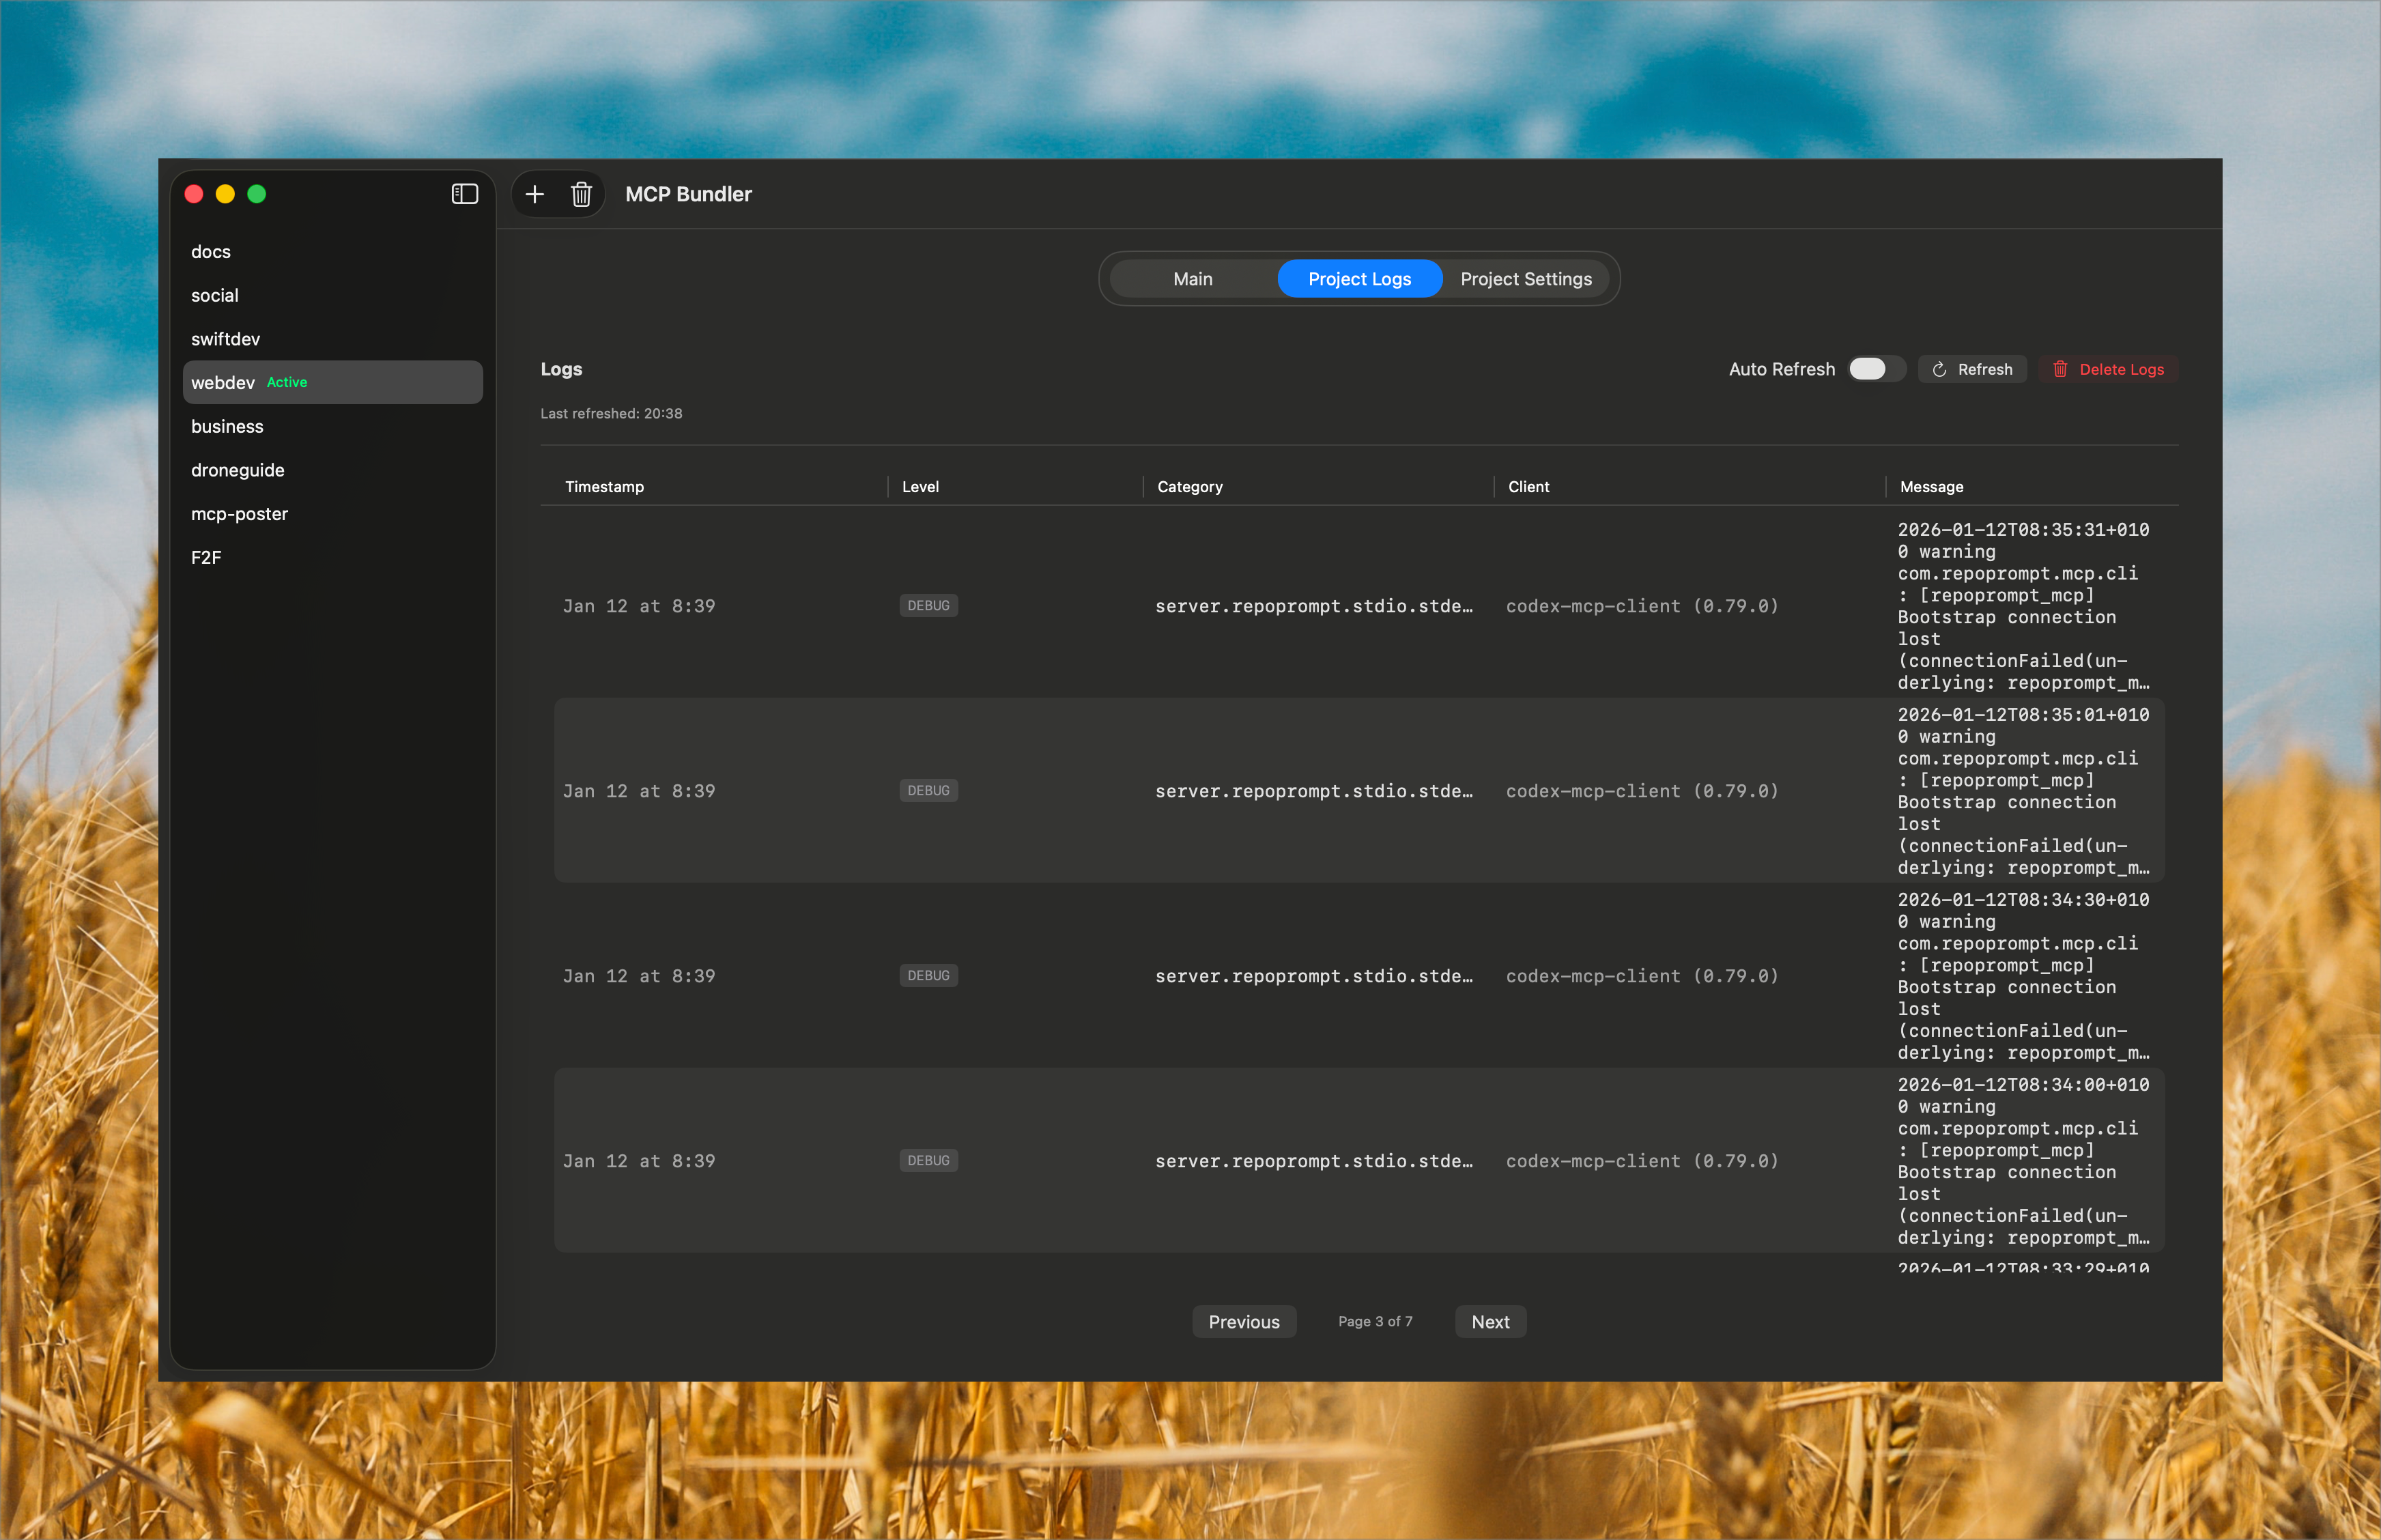Click DEBUG badge in the 08:35:31 row
Screen dimensions: 2381x1540
928,606
